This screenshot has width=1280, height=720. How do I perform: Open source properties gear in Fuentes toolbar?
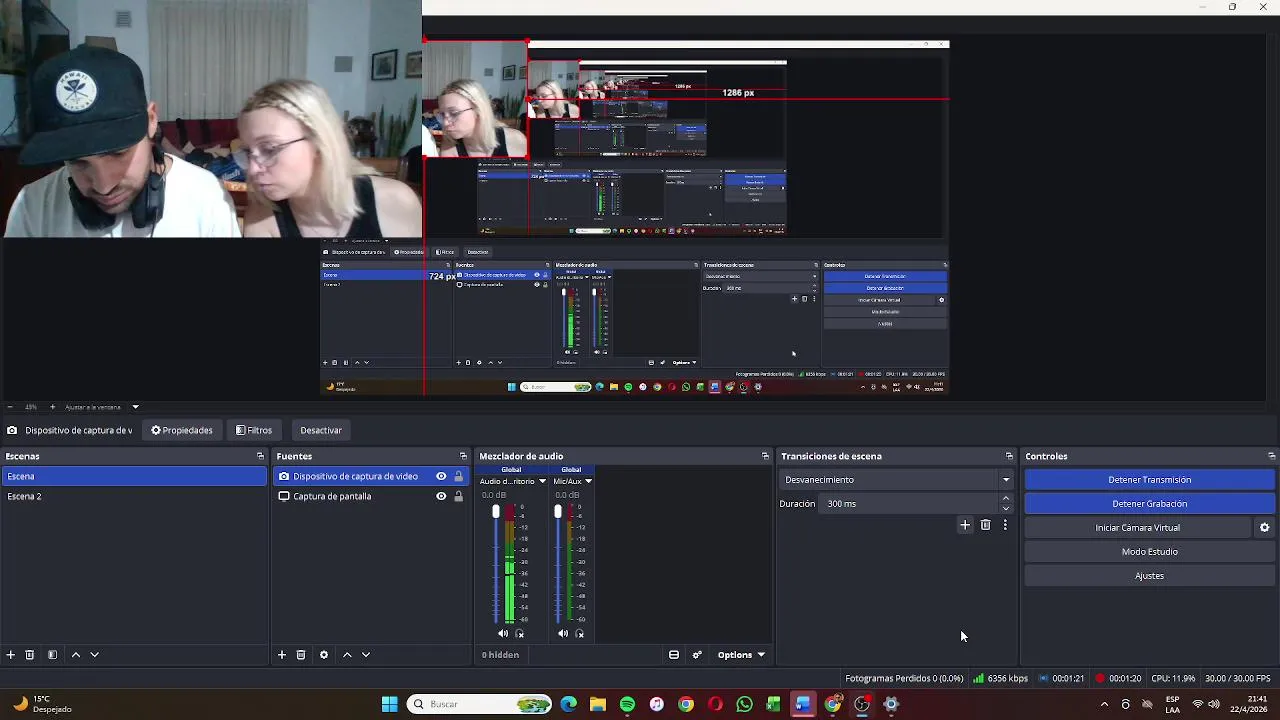(x=324, y=655)
